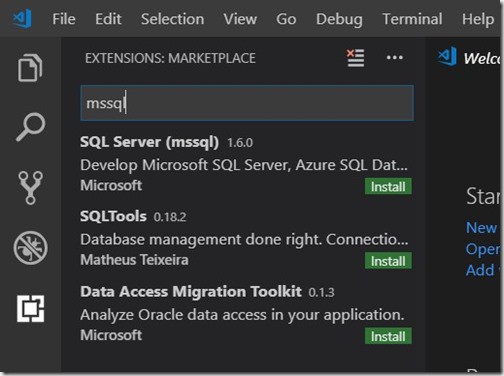
Task: Click the Open folder link on Welcome page
Action: click(483, 249)
